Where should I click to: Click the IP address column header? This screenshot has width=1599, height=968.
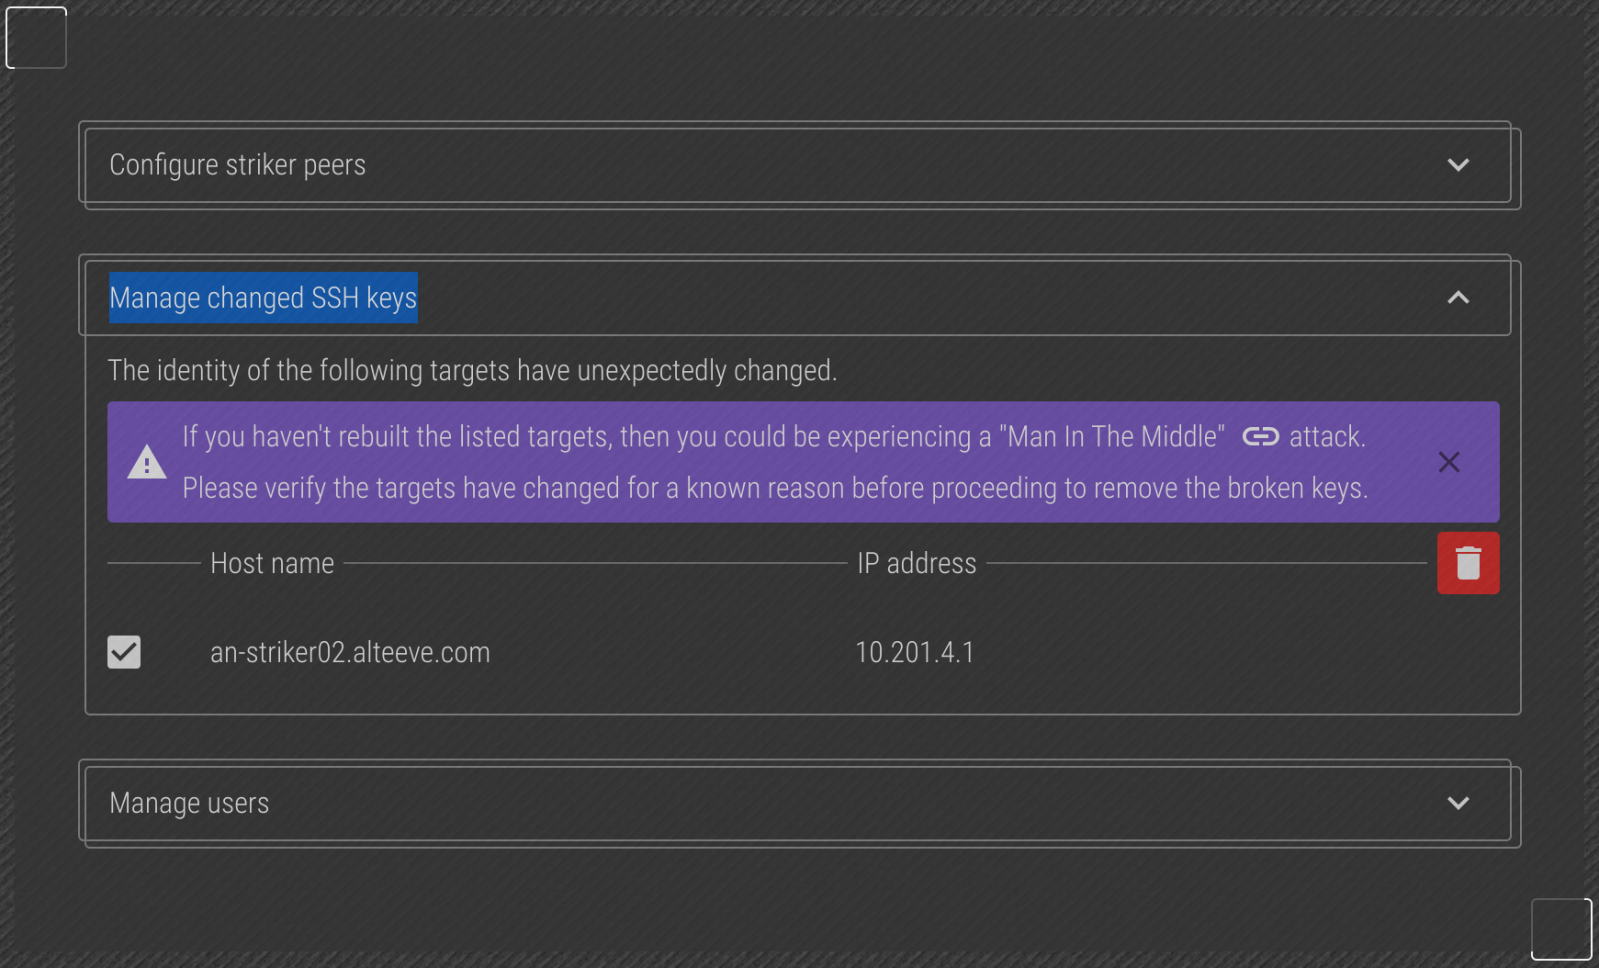pyautogui.click(x=916, y=563)
